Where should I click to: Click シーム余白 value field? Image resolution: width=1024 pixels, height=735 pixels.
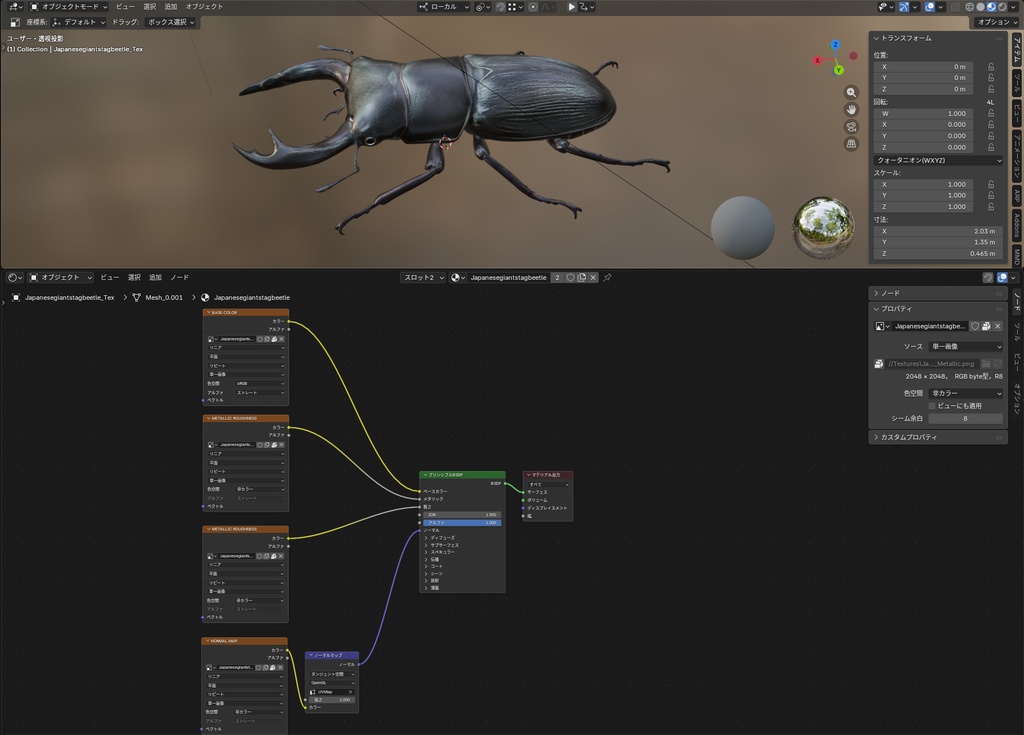965,418
